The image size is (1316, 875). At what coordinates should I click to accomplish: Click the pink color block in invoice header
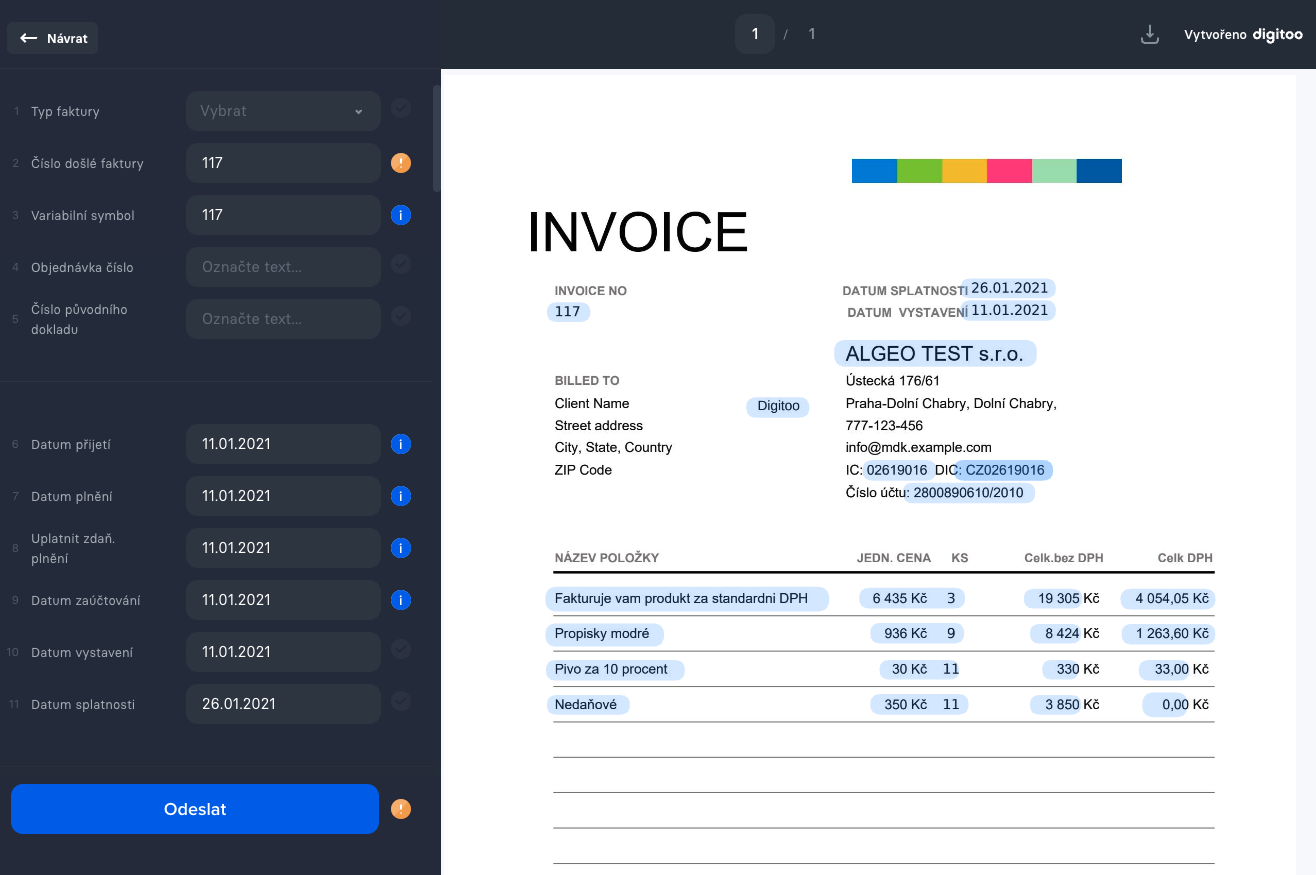tap(1009, 171)
